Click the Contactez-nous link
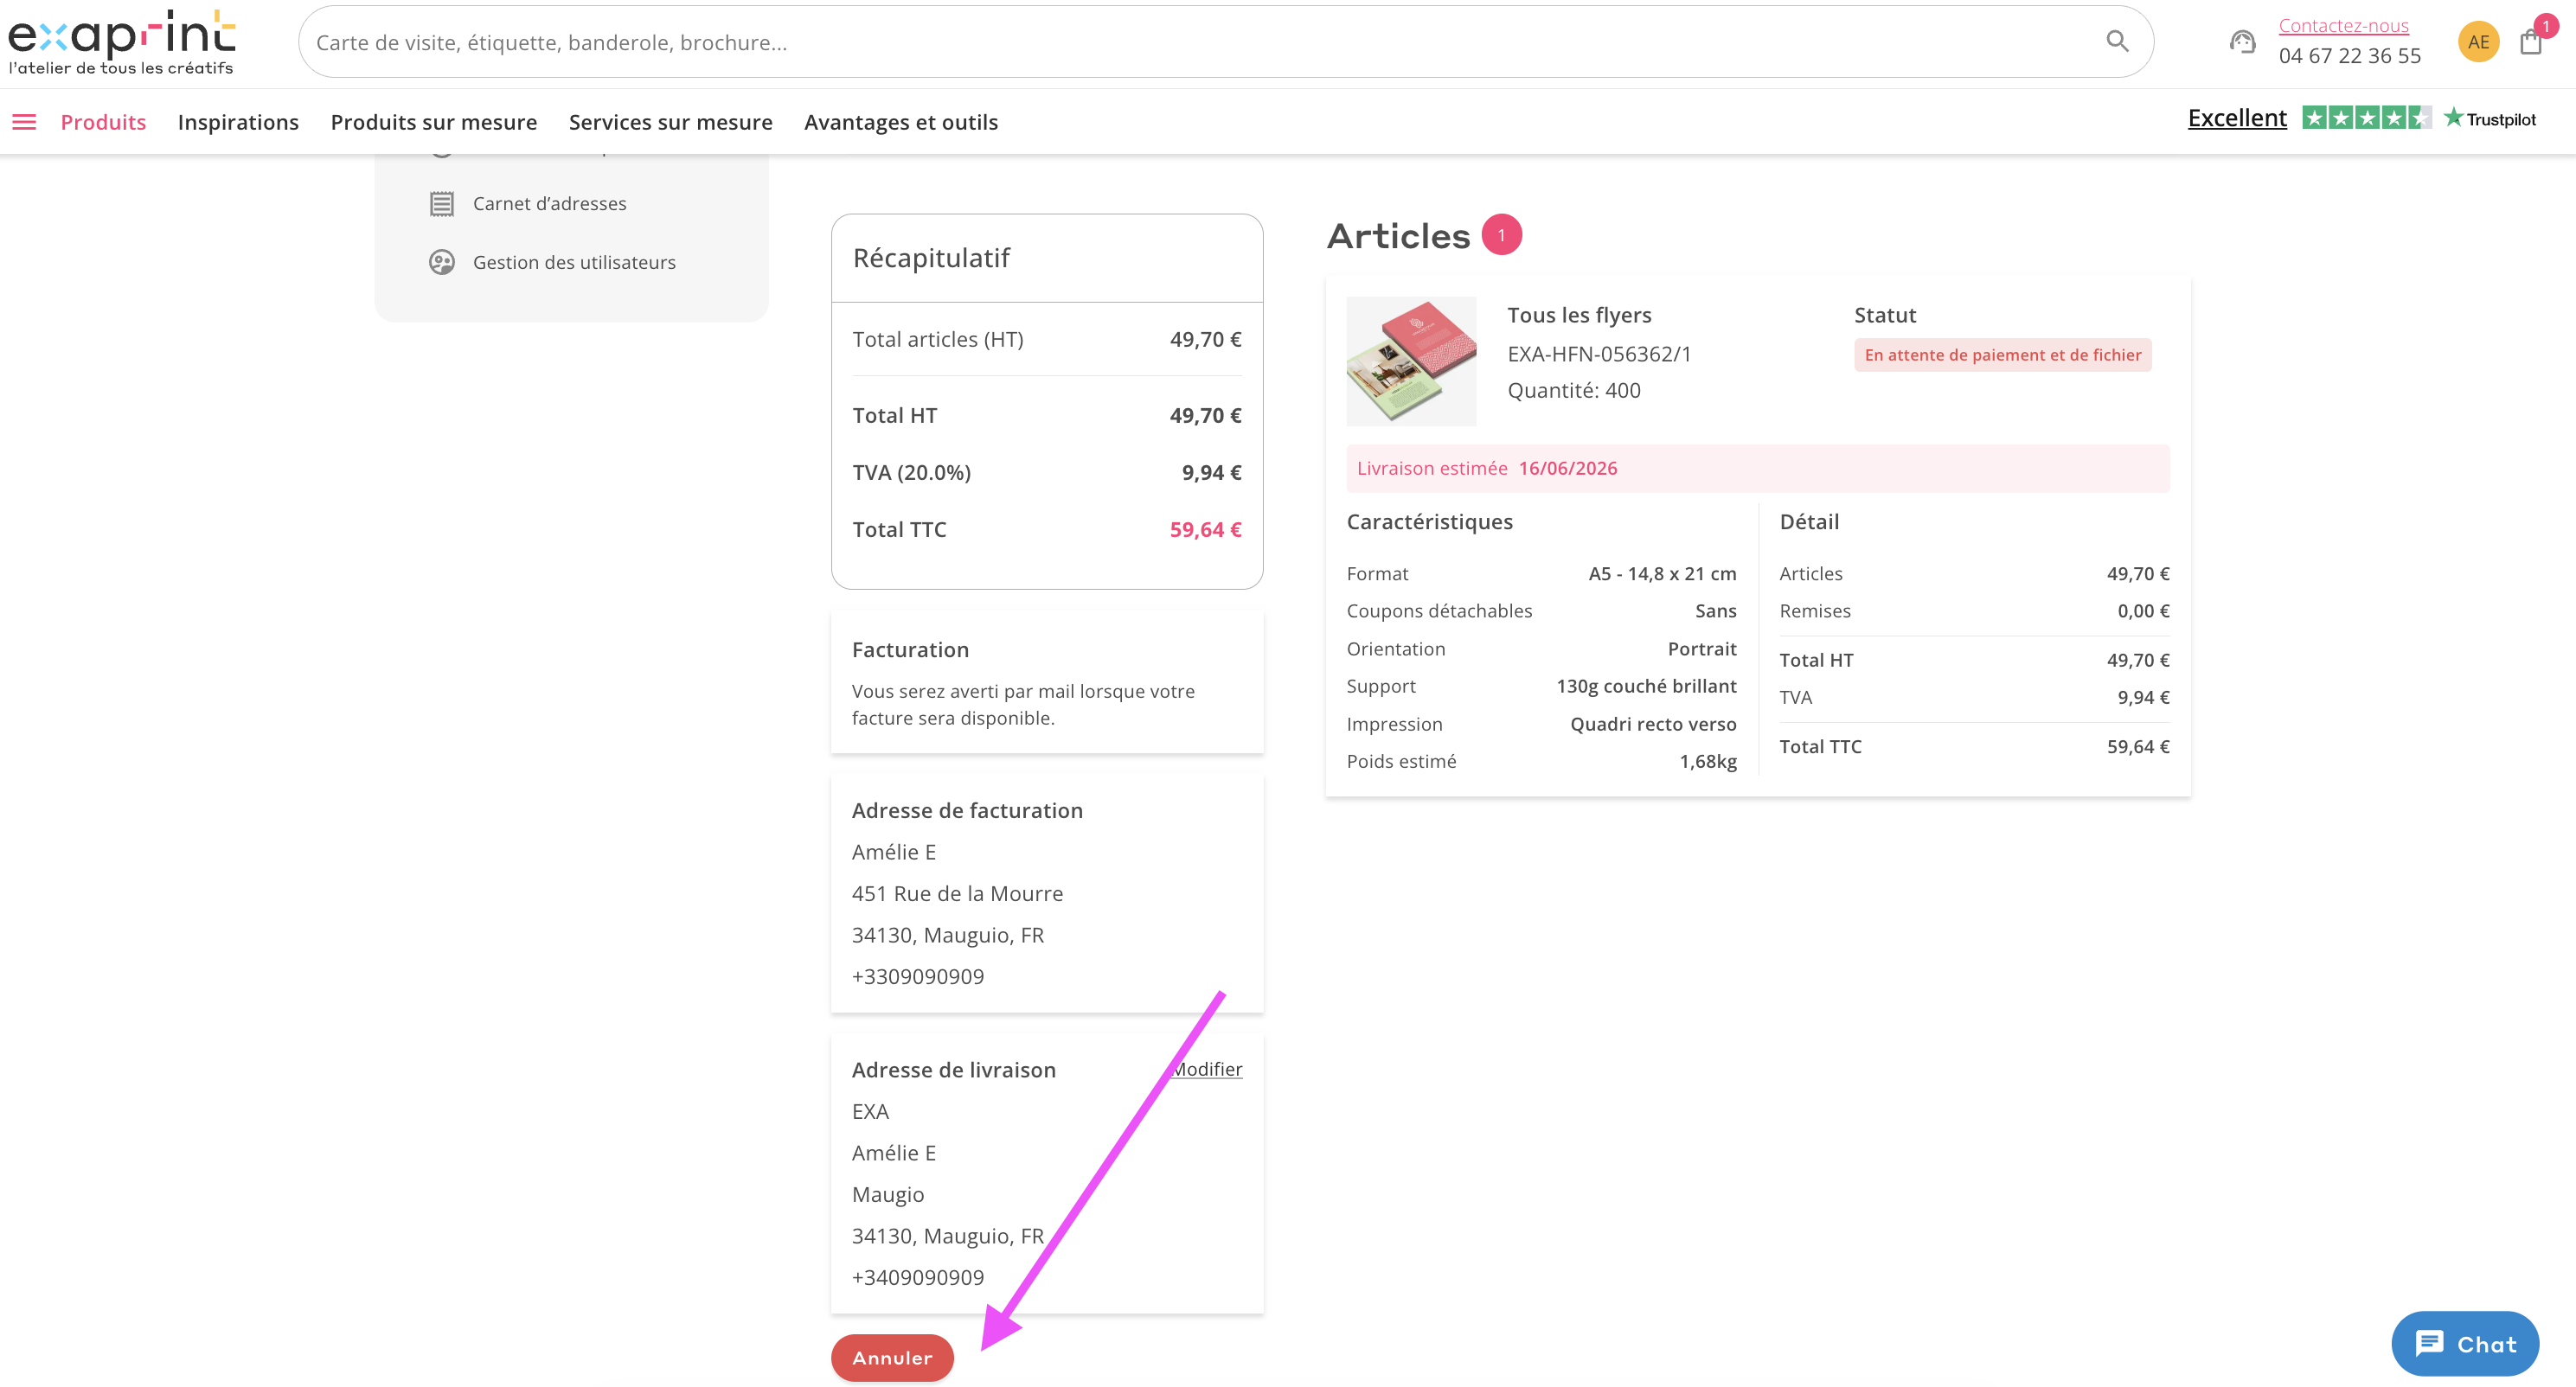The width and height of the screenshot is (2576, 1387). pos(2343,25)
